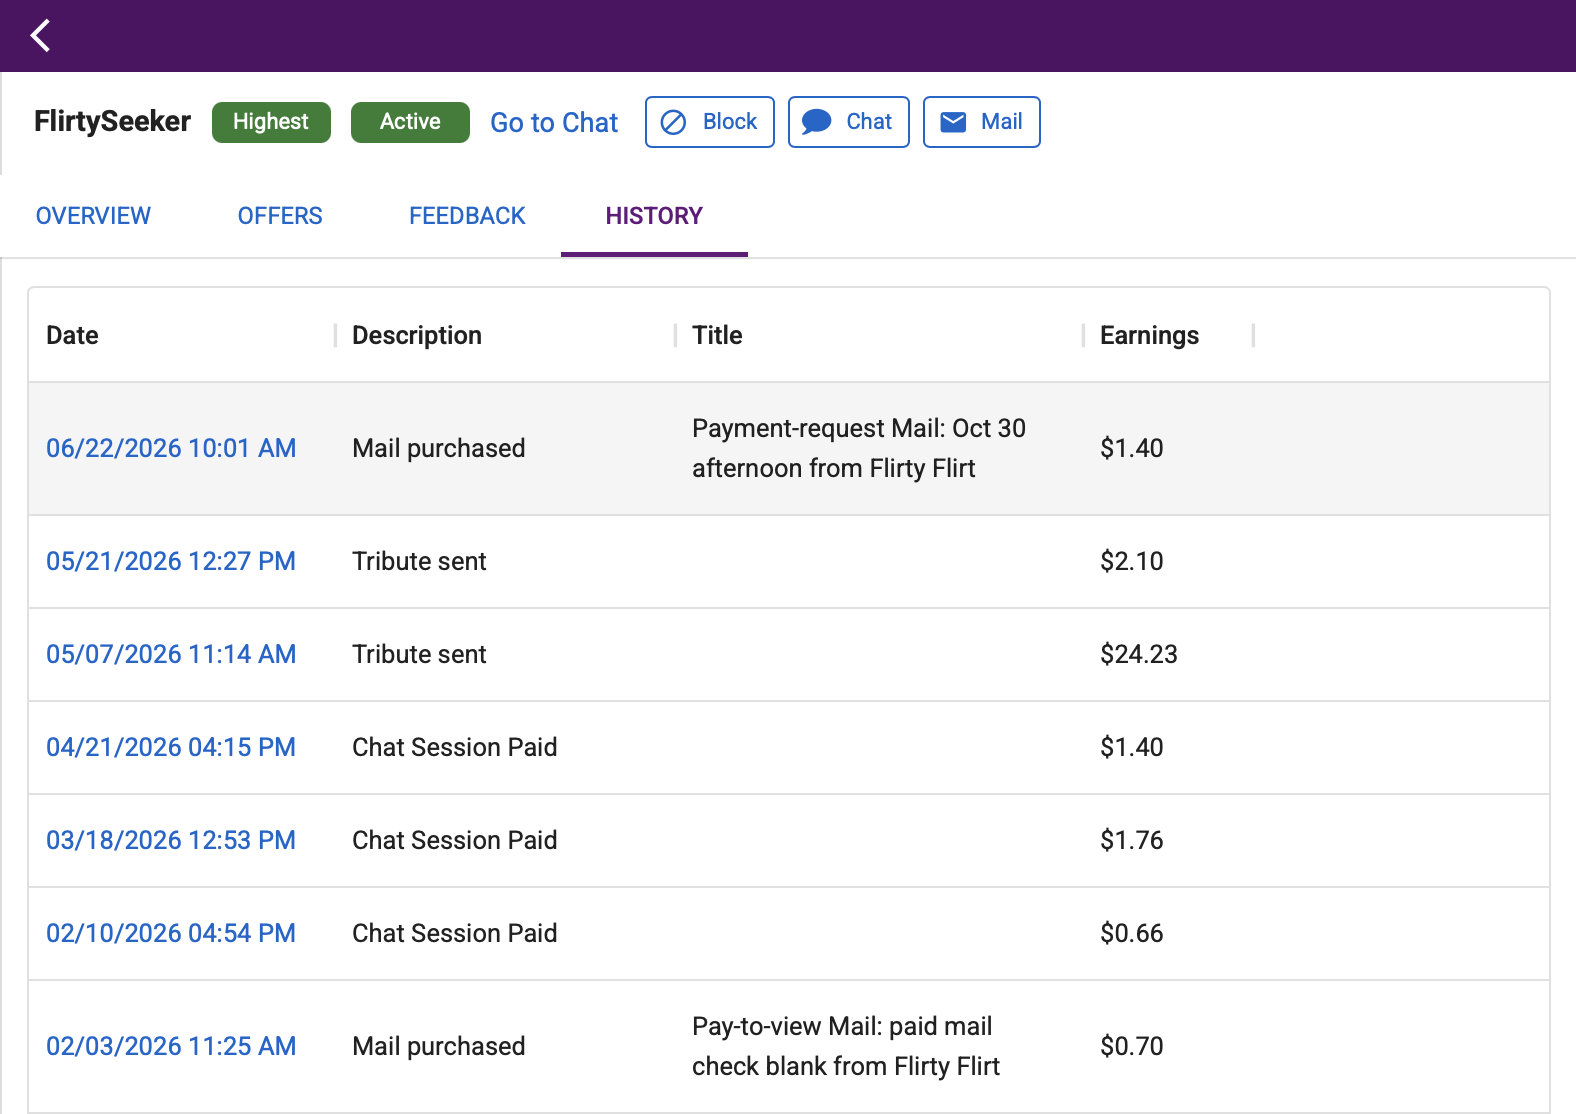Click $1.40 in the 04/21/2026 row
Screen dimensions: 1576x1114
1132,747
